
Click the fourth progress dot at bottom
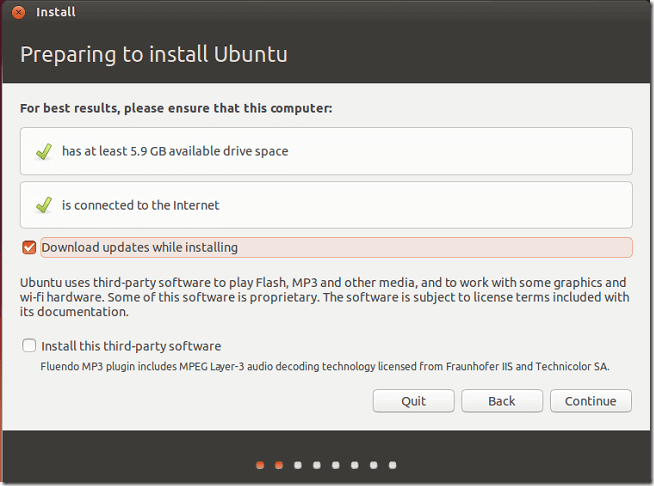coord(317,465)
